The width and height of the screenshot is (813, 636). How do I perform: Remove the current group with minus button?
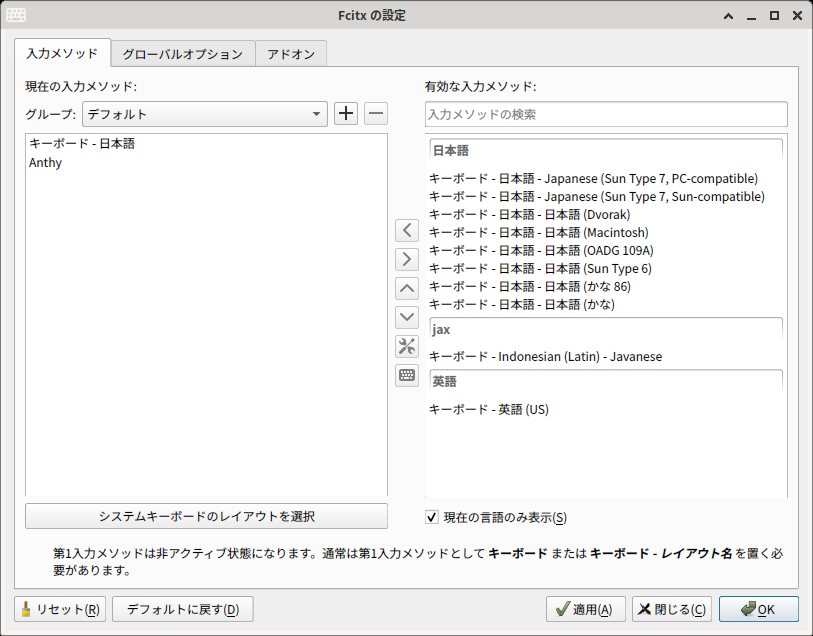click(x=376, y=113)
